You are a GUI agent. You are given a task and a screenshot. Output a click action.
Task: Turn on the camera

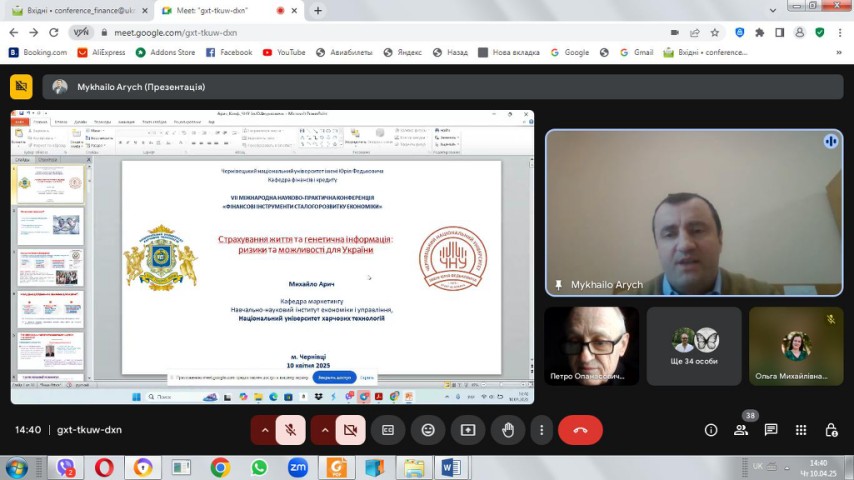(351, 430)
